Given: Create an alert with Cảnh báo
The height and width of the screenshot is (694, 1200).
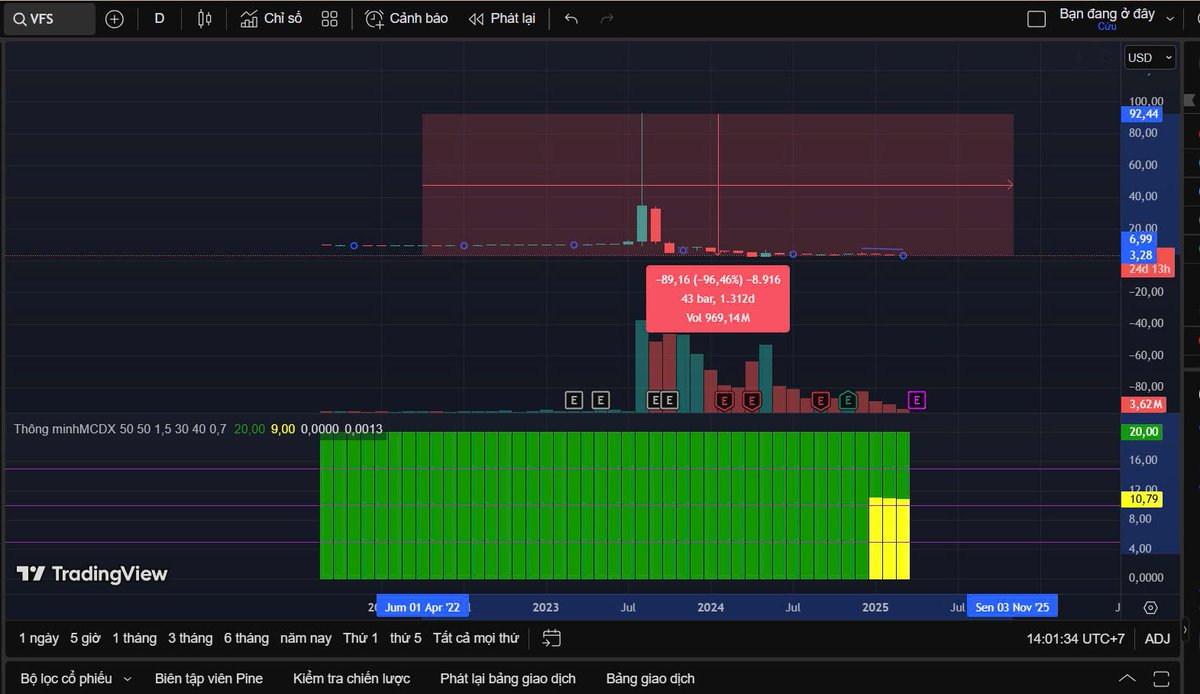Looking at the screenshot, I should click(406, 19).
